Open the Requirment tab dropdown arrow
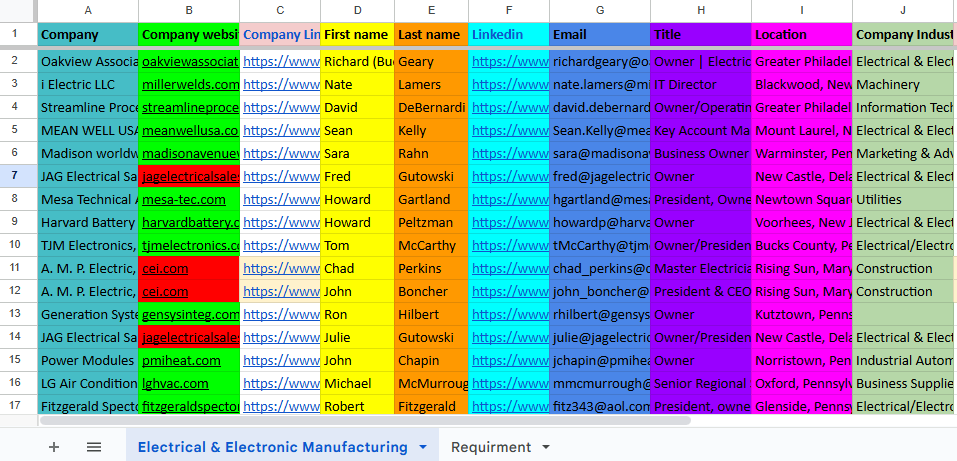 click(x=546, y=447)
